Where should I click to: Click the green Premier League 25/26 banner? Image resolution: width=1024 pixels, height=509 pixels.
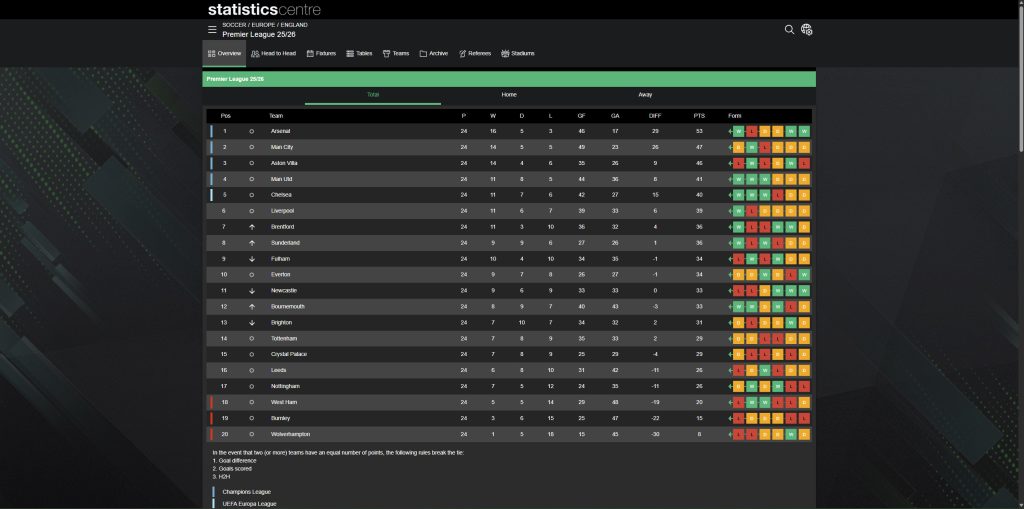509,79
